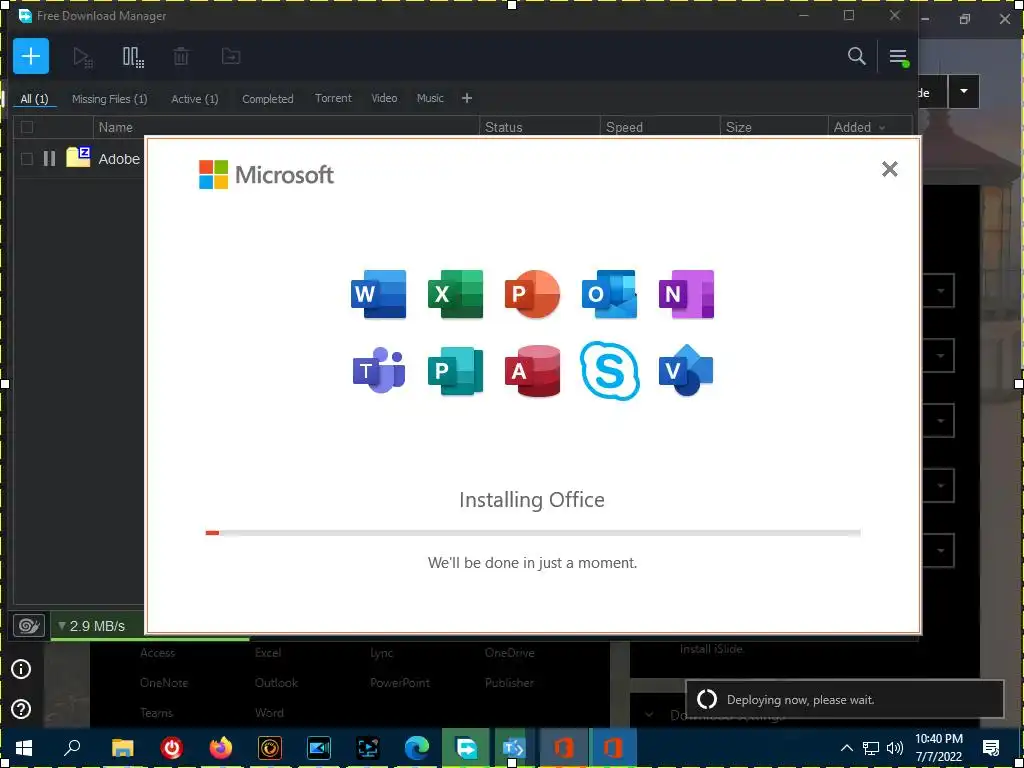Click the volume speaker icon in system tray
This screenshot has height=768, width=1024.
pyautogui.click(x=895, y=748)
